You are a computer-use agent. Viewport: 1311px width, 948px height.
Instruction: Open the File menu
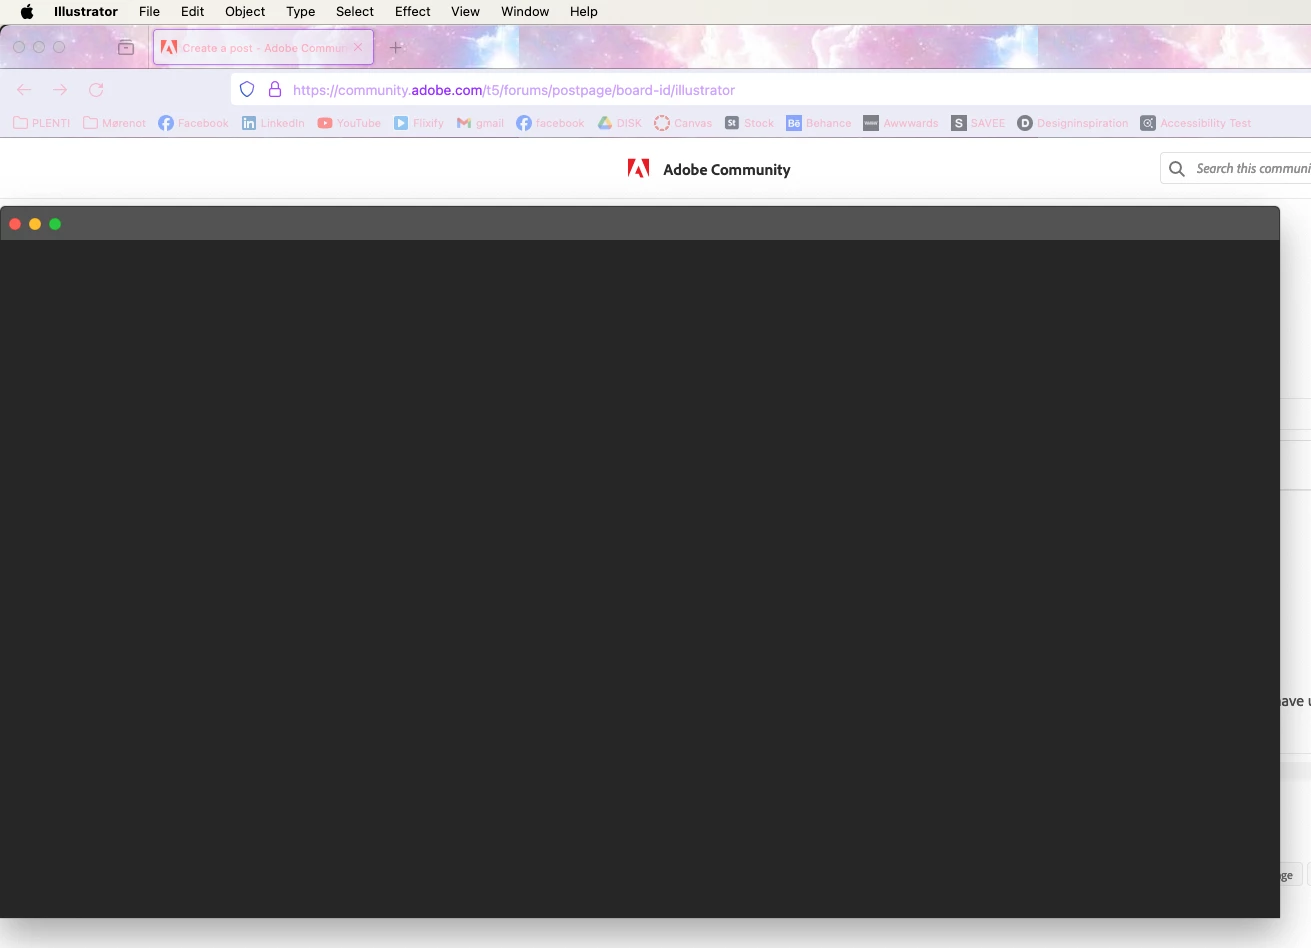tap(149, 12)
